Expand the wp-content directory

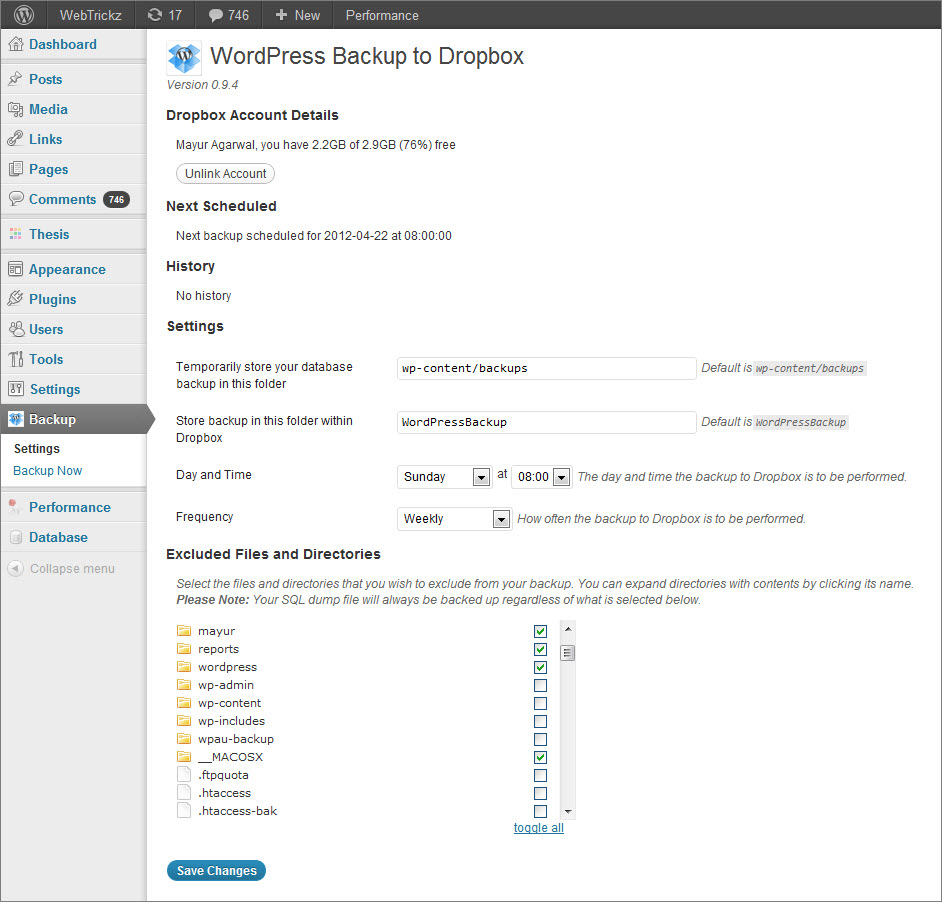point(229,703)
